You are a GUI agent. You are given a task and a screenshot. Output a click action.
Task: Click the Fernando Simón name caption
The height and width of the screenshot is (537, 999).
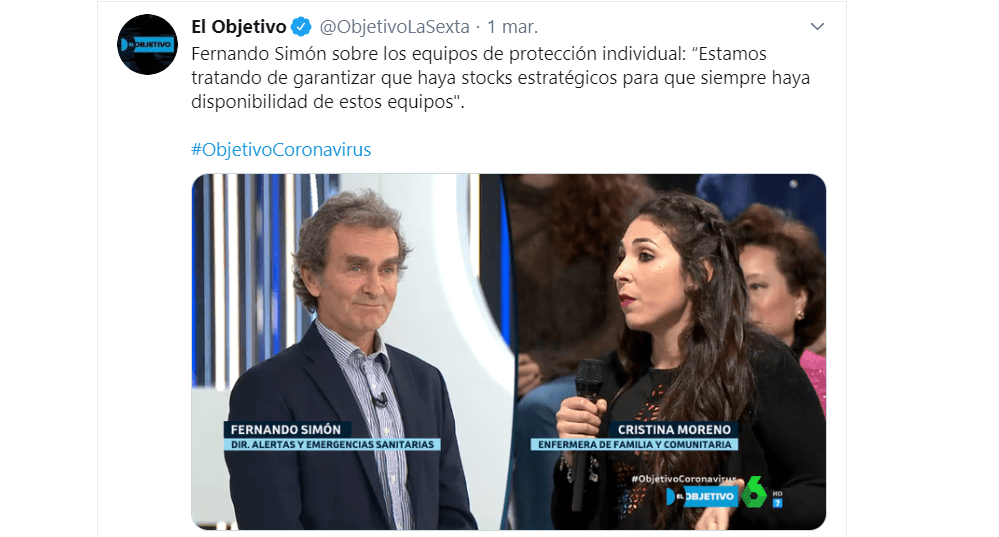tap(285, 429)
